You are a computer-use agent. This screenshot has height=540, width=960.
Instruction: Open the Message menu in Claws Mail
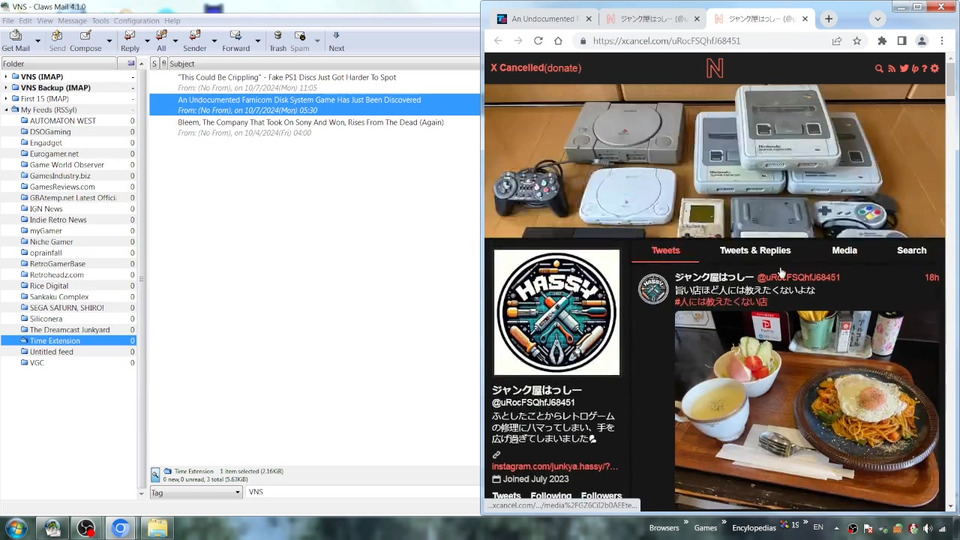(72, 21)
